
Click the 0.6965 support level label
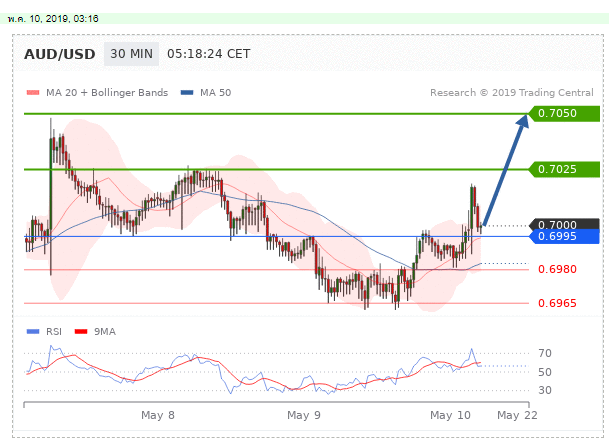coord(557,303)
